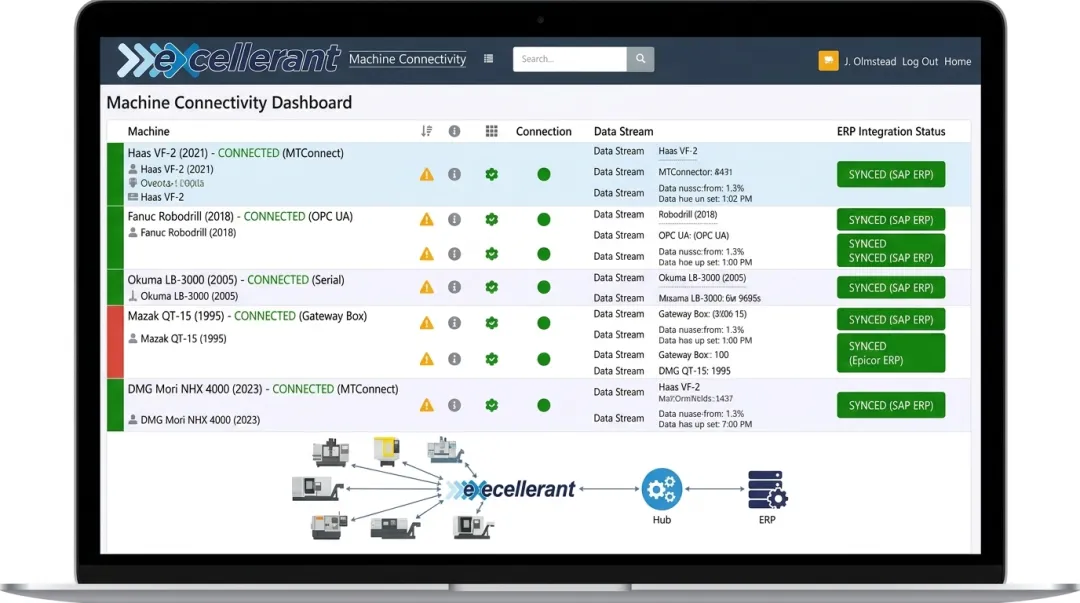Click the grid icon in table header
Screen dimensions: 1080x603
click(492, 131)
